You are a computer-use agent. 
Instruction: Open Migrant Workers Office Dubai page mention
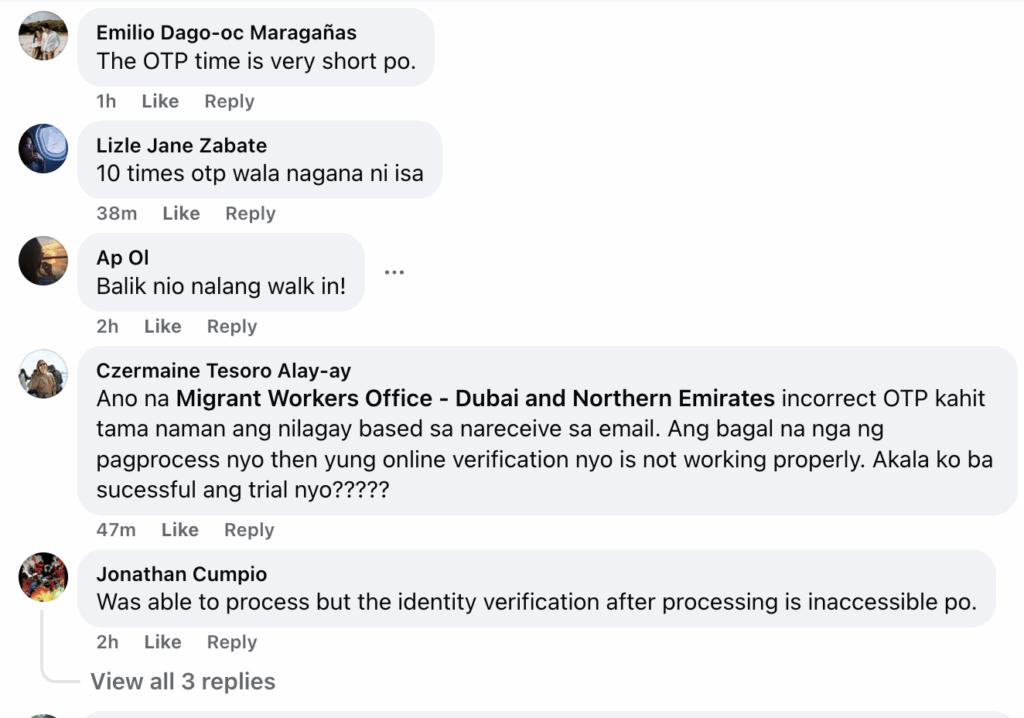[x=475, y=398]
